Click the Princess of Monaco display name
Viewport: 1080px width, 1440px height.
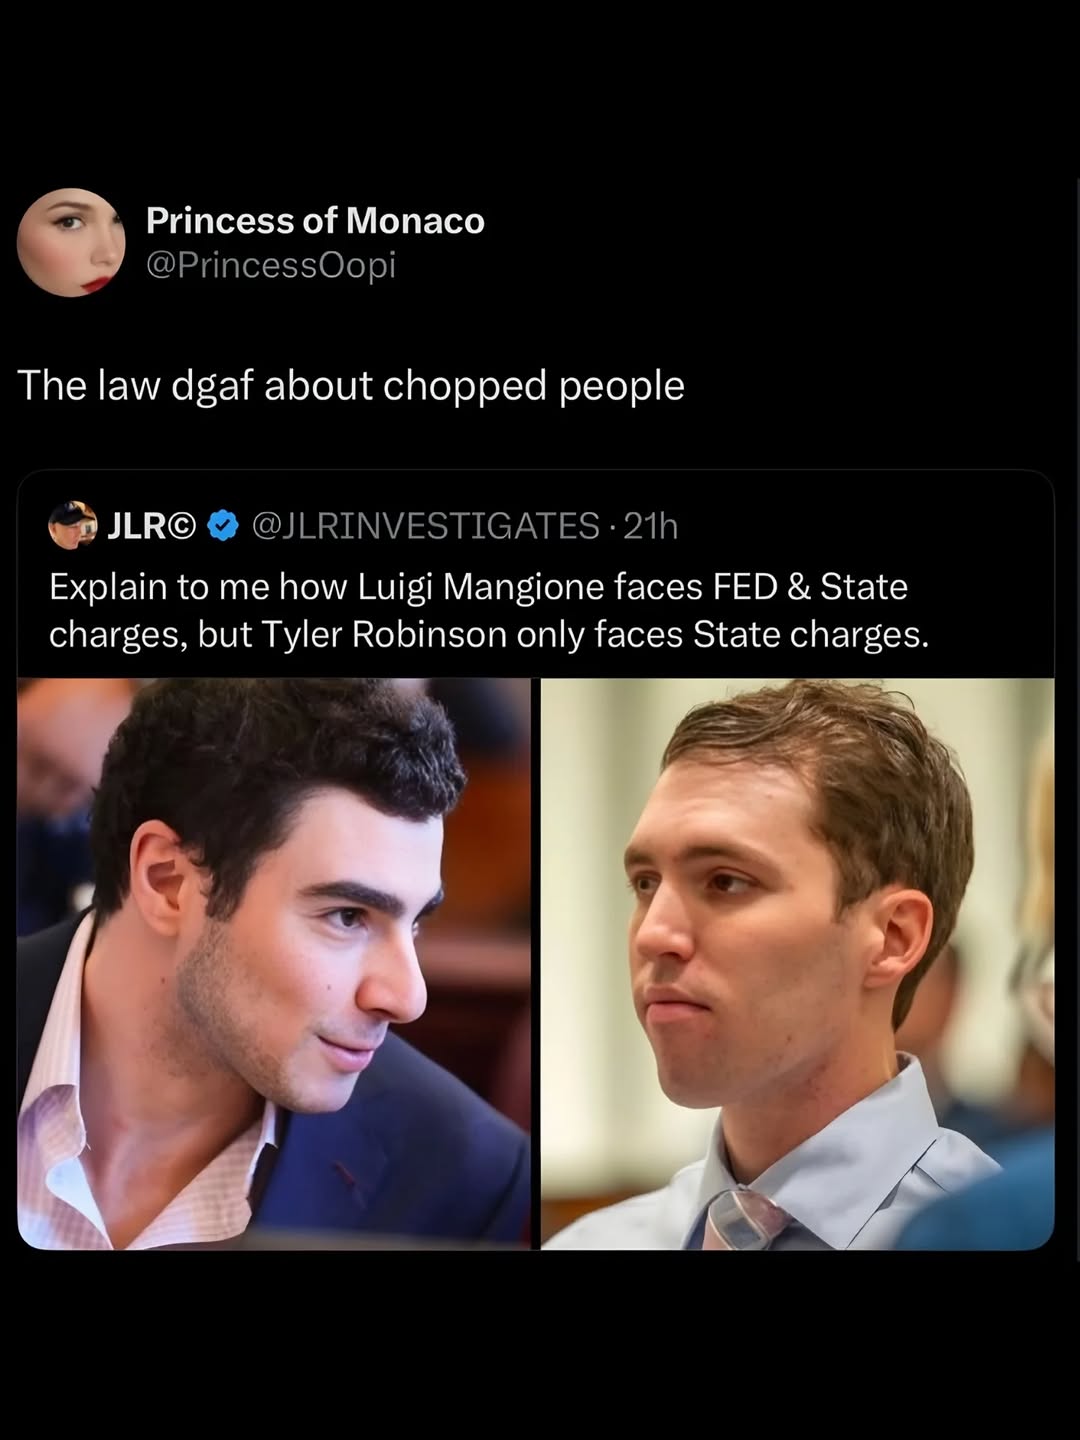(315, 221)
